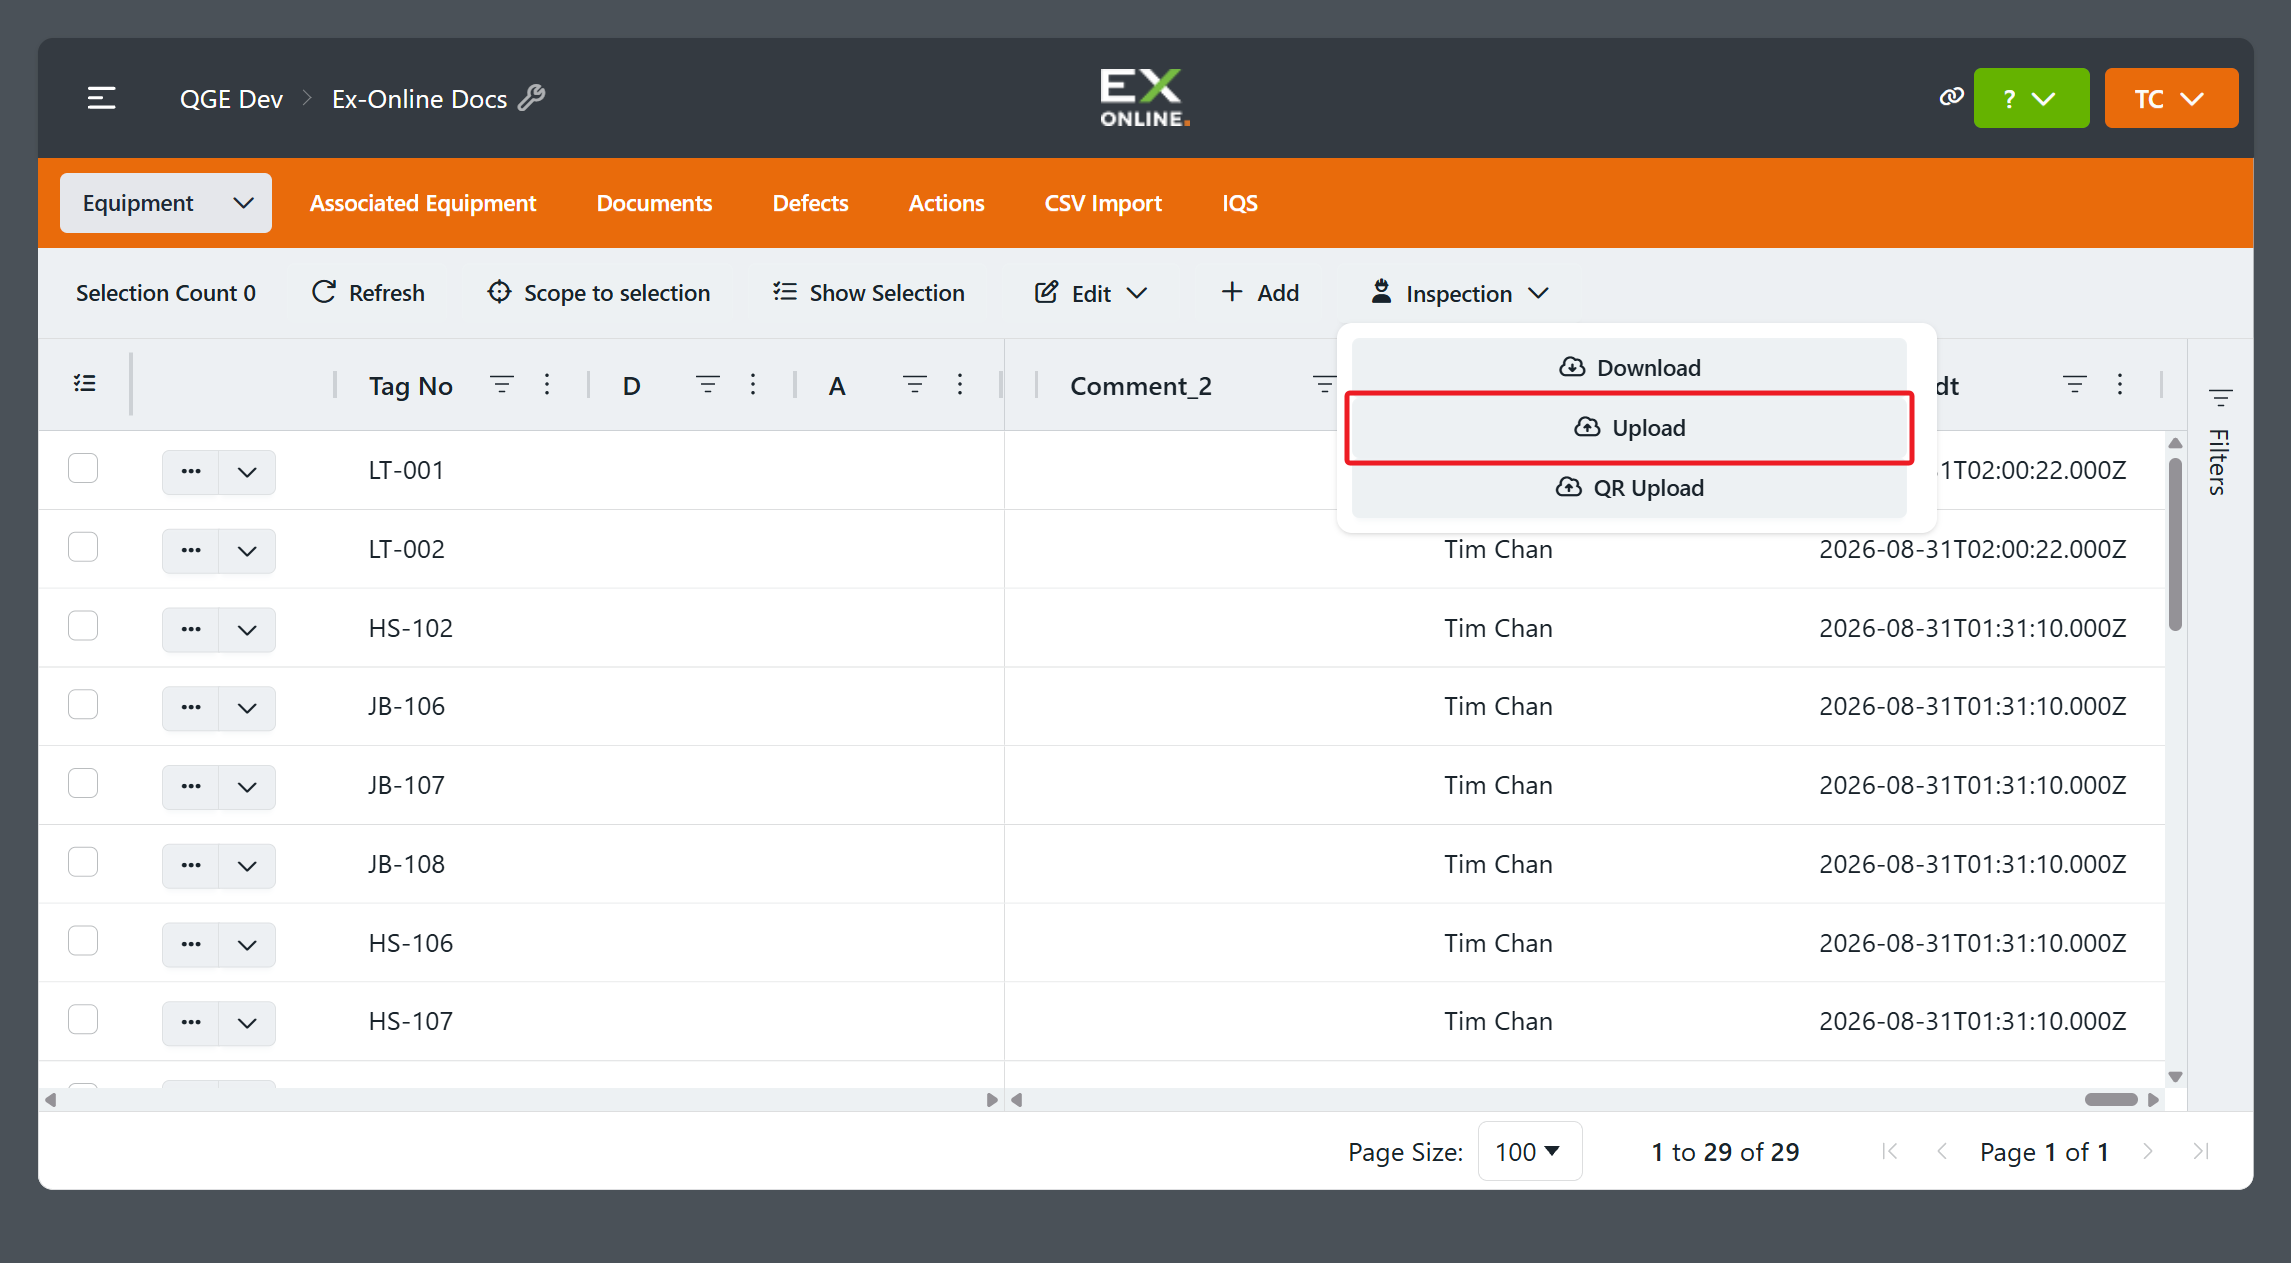Click the horizontal scrollbar thumb at bottom right
The image size is (2291, 1263).
[2111, 1099]
